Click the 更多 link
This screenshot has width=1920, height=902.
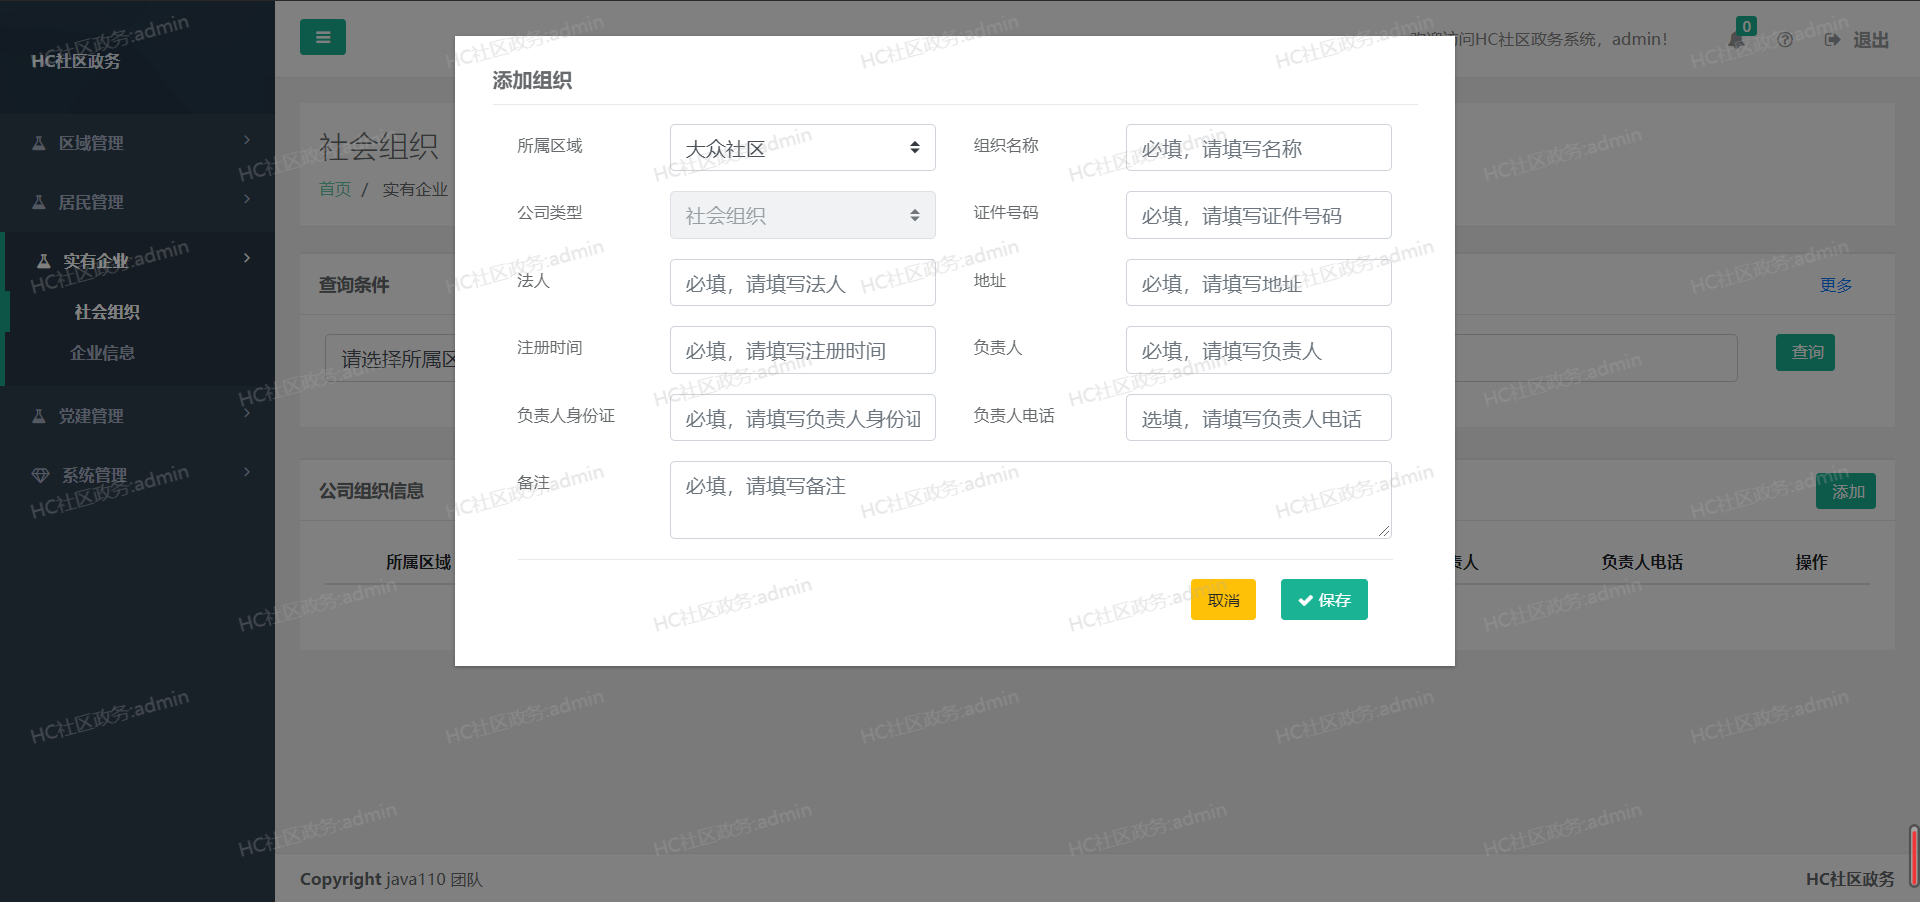pos(1835,285)
